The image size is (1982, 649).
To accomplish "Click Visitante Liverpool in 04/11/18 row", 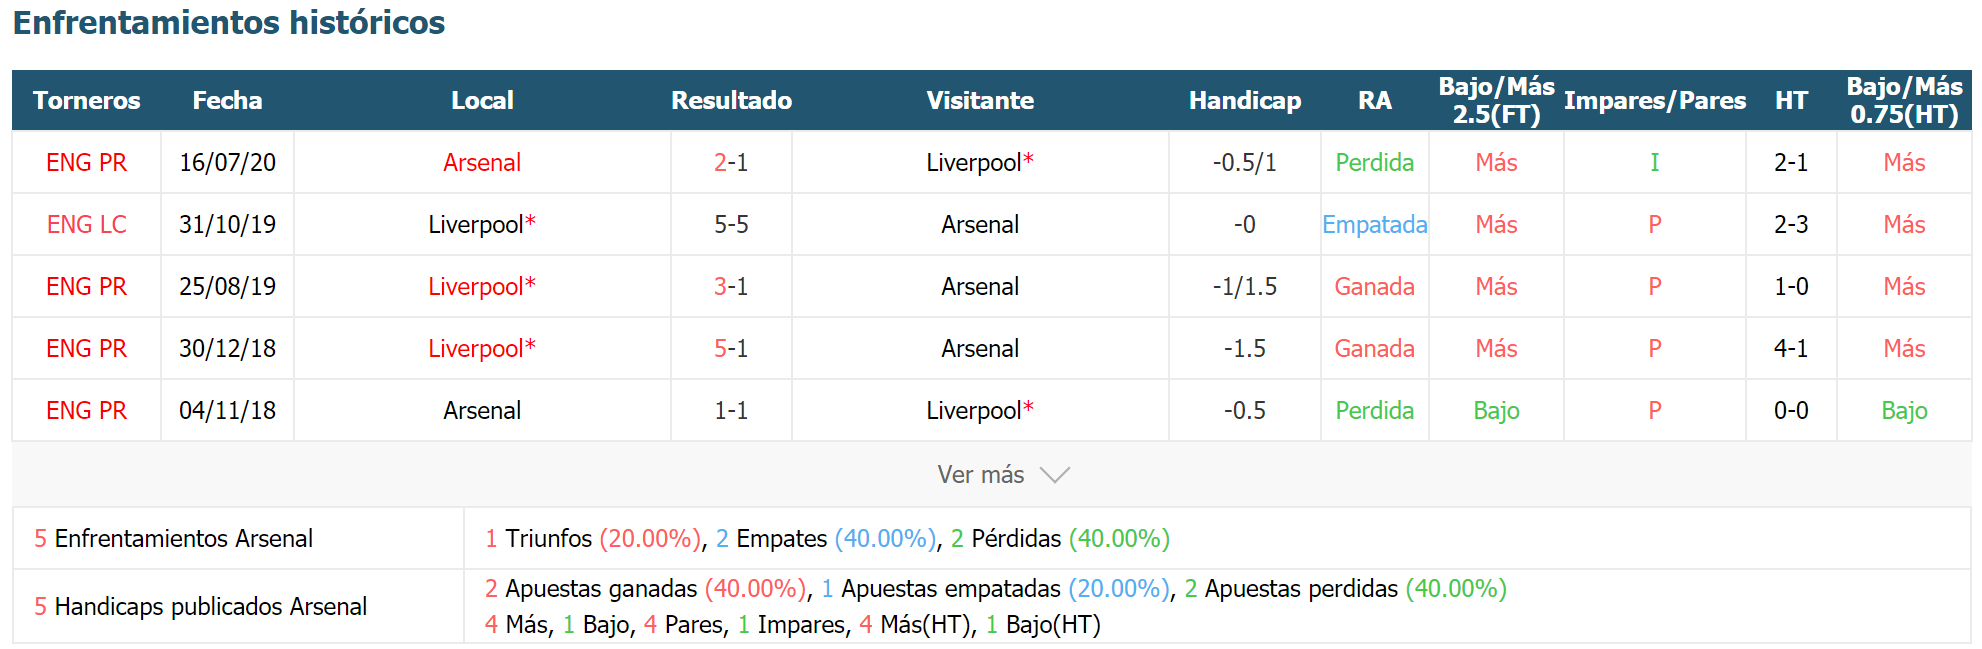I will pyautogui.click(x=980, y=410).
